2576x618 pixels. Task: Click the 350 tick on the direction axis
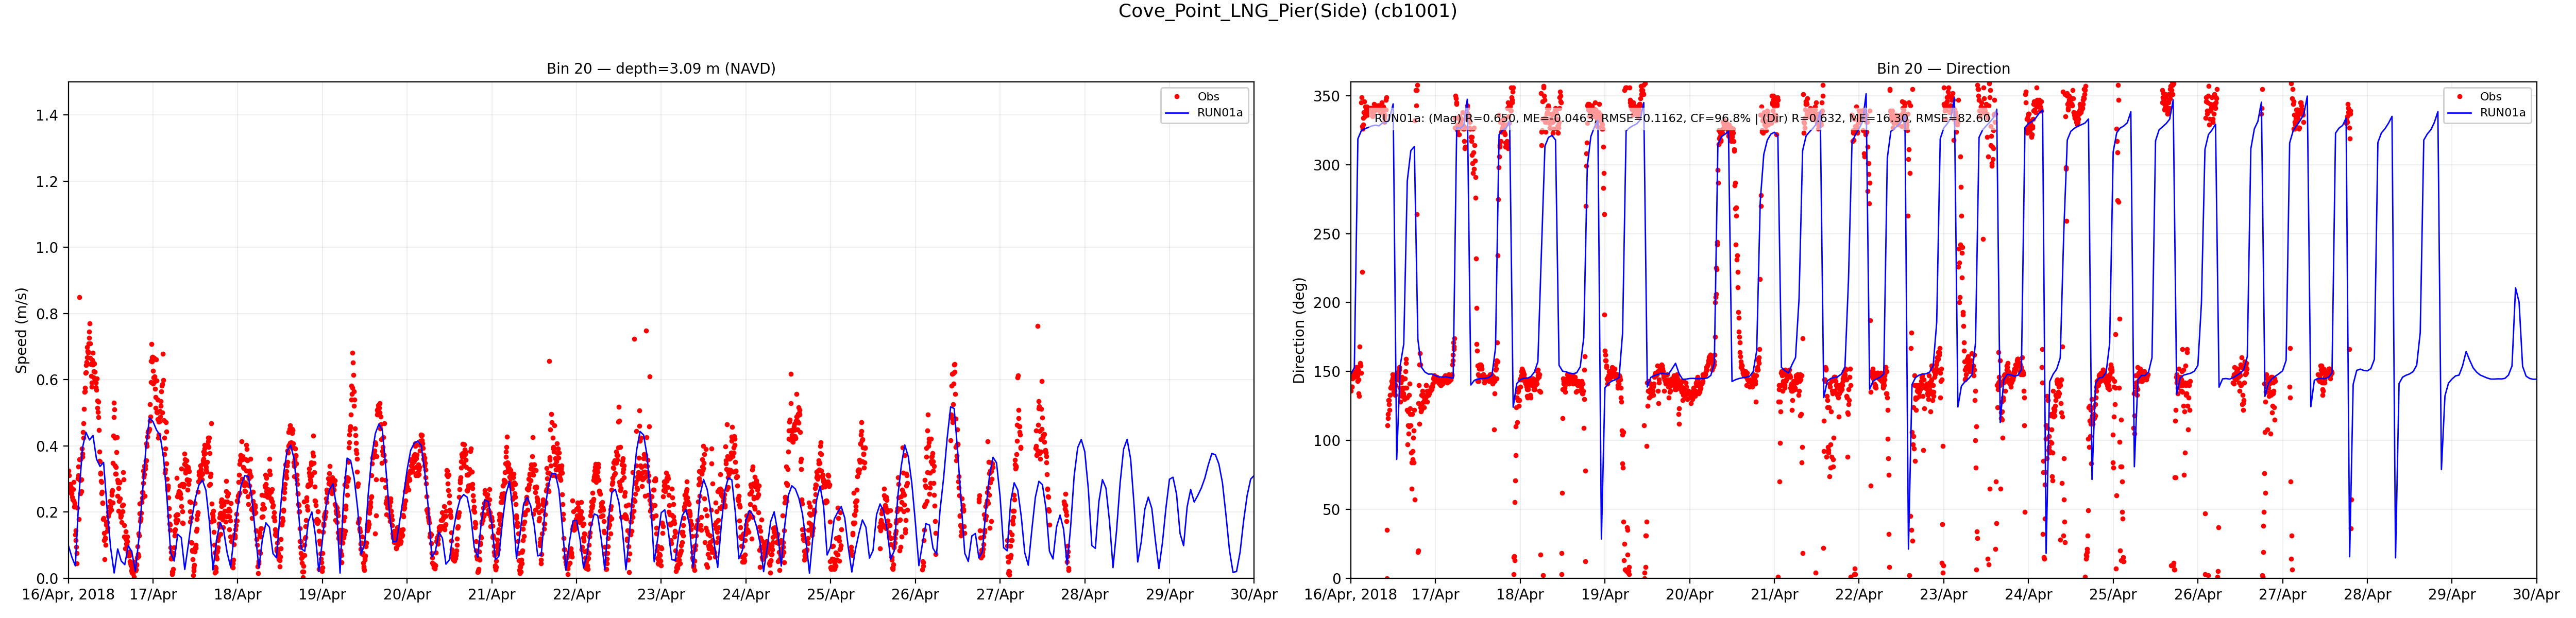coord(1326,96)
